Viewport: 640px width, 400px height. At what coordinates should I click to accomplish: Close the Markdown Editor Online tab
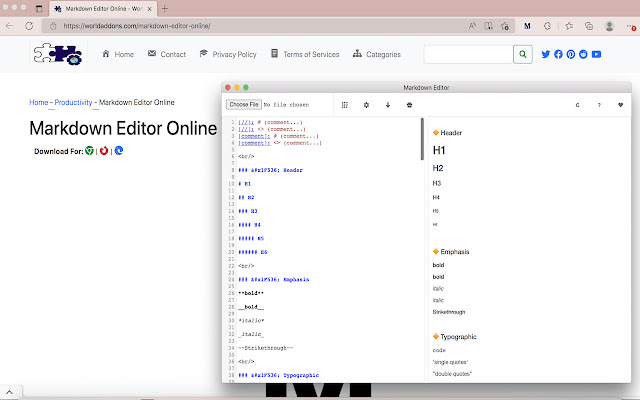149,9
